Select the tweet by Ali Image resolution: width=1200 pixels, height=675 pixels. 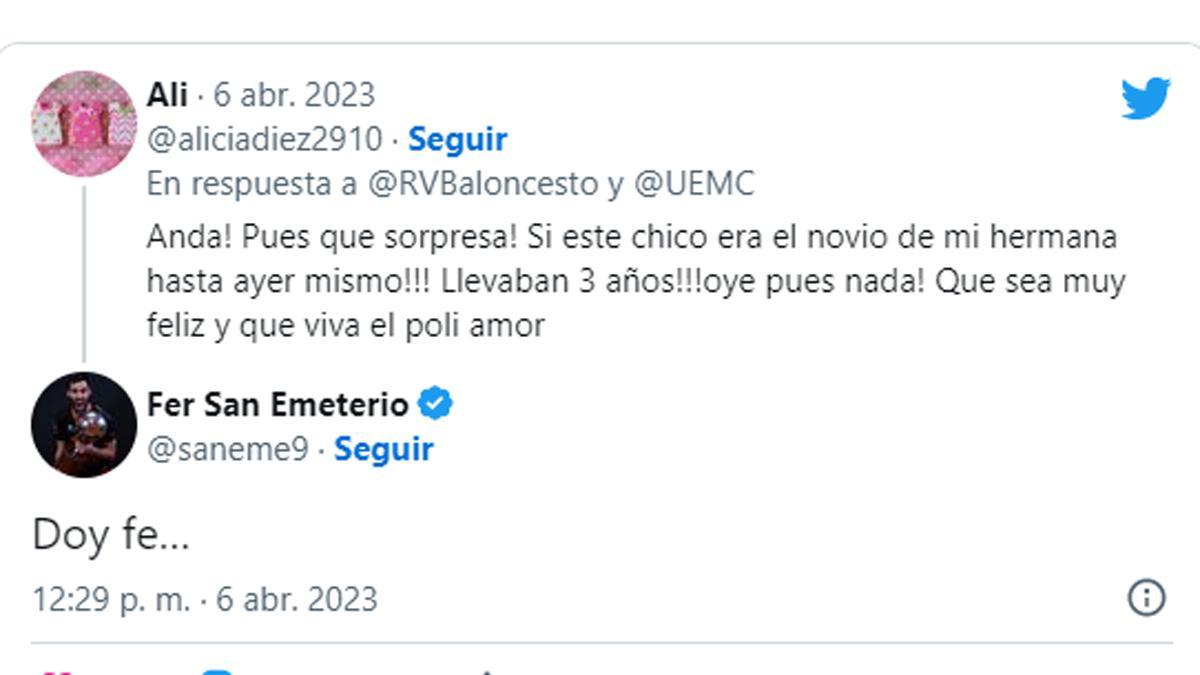point(600,277)
